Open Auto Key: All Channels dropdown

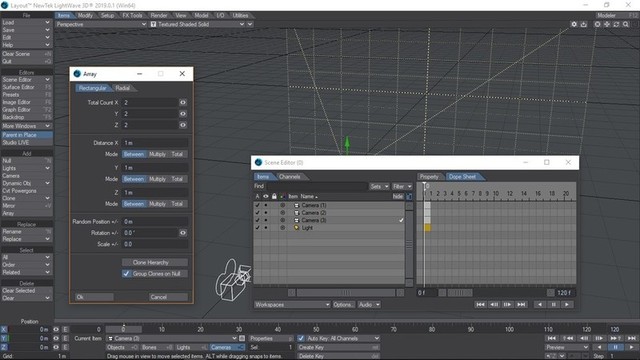[x=343, y=338]
